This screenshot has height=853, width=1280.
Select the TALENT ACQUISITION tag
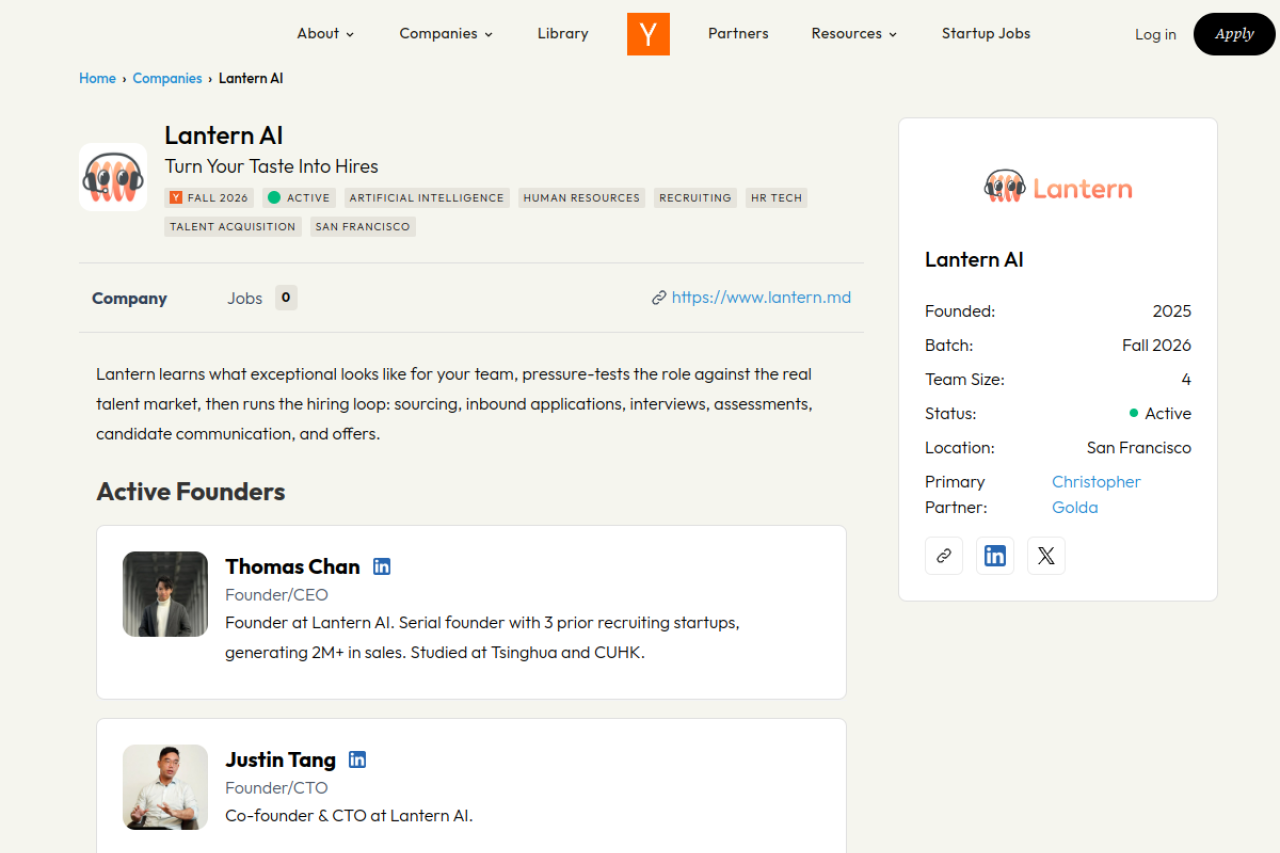coord(233,227)
